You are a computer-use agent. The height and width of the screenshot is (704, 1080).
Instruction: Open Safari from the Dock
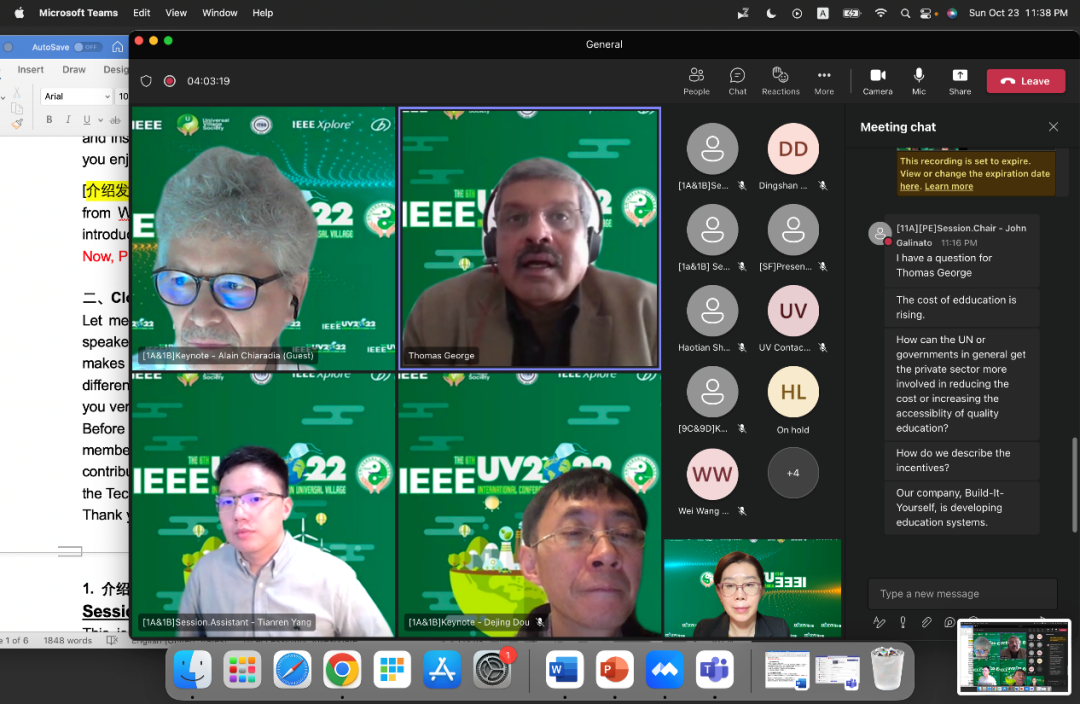pyautogui.click(x=292, y=669)
